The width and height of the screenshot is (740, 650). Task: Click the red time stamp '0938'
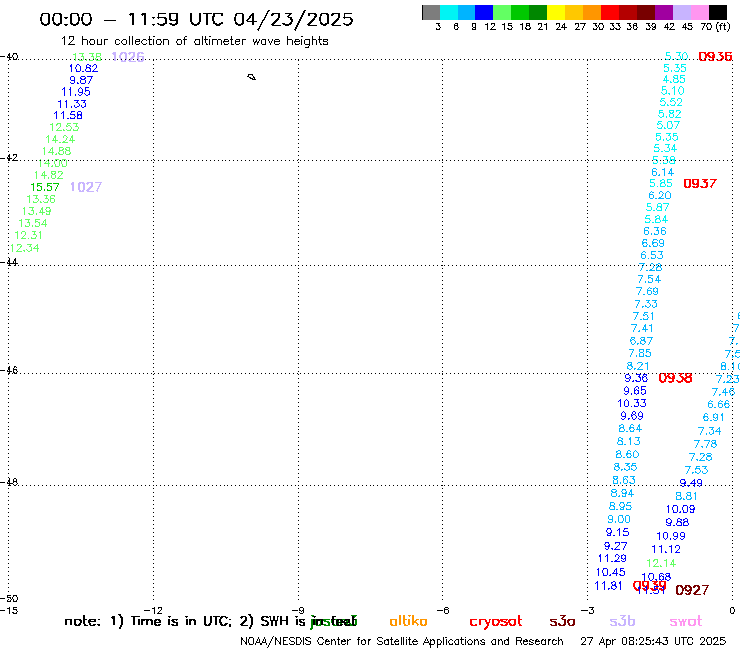(675, 378)
